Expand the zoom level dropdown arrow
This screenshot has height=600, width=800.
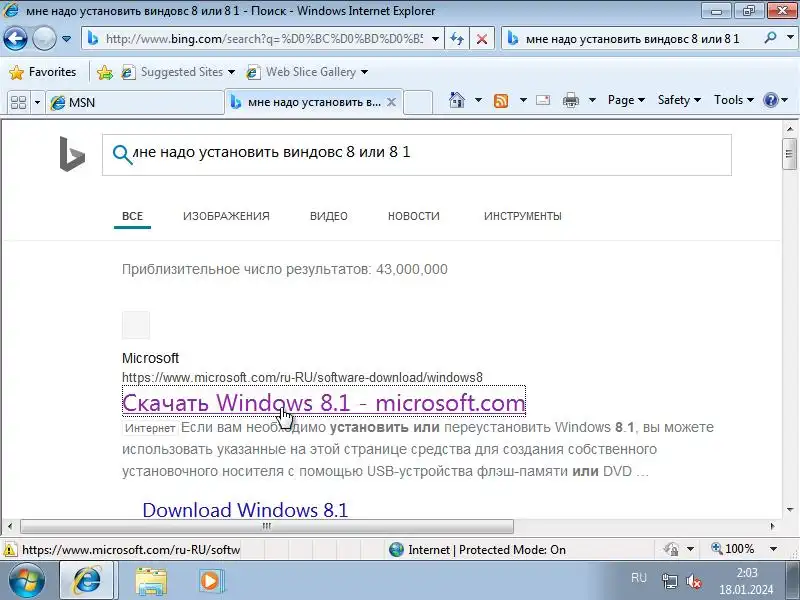point(773,549)
